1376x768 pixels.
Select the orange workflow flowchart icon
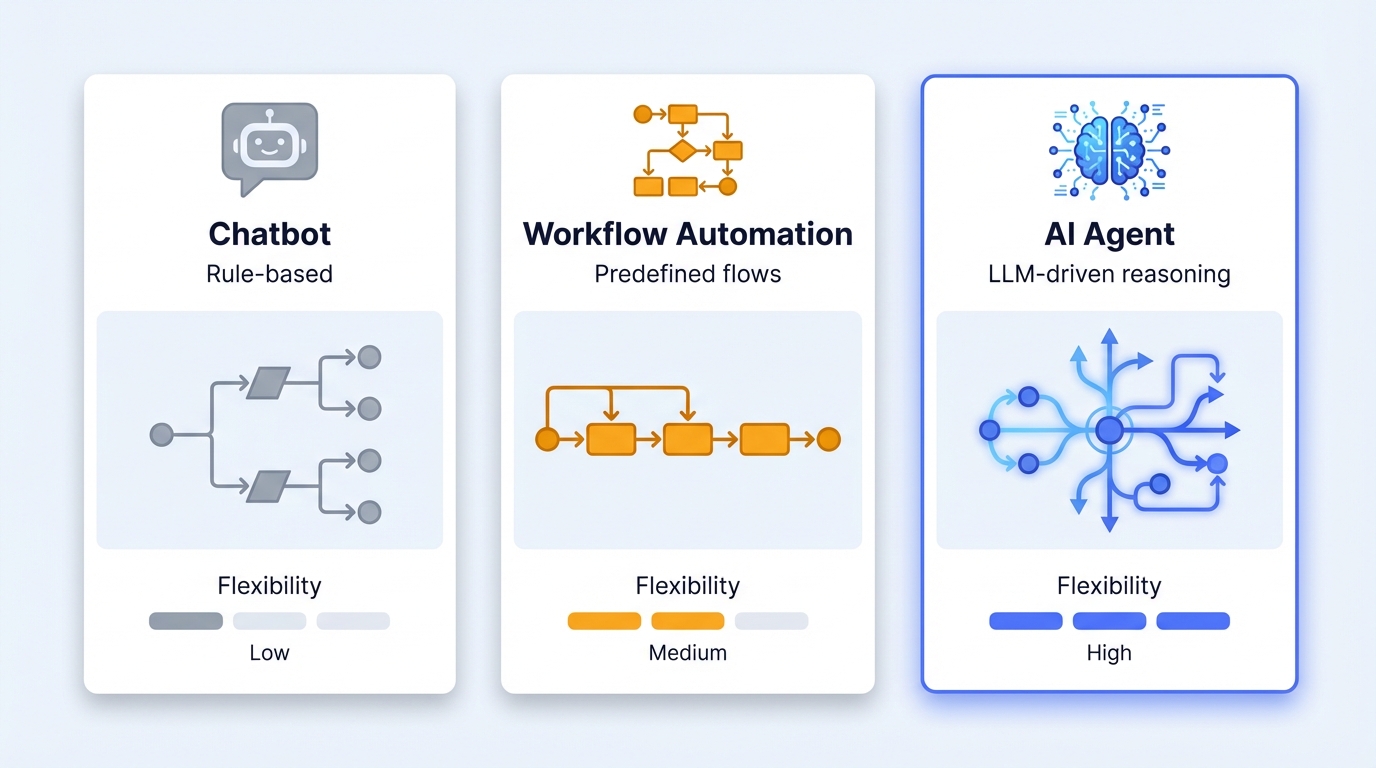[687, 148]
